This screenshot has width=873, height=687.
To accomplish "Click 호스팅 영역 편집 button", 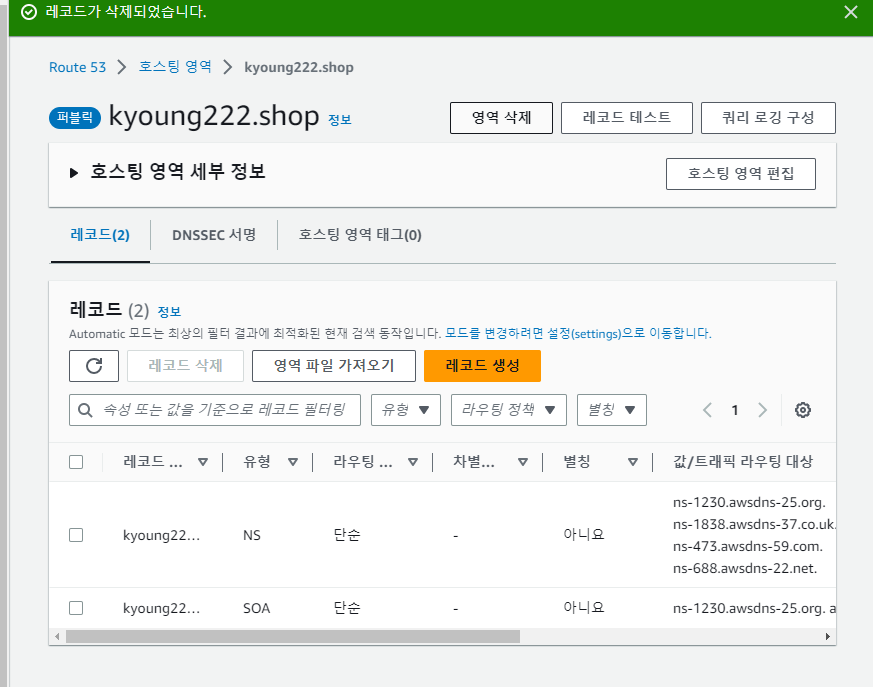I will point(741,174).
